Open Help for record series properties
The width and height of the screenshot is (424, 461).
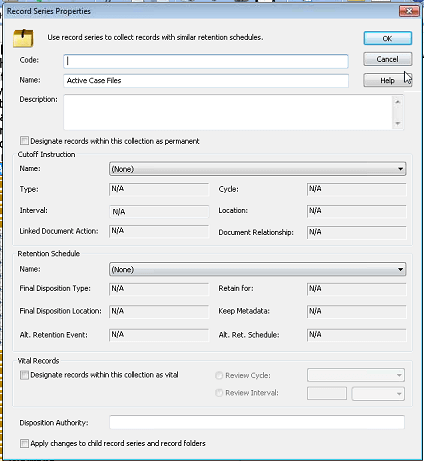point(387,80)
